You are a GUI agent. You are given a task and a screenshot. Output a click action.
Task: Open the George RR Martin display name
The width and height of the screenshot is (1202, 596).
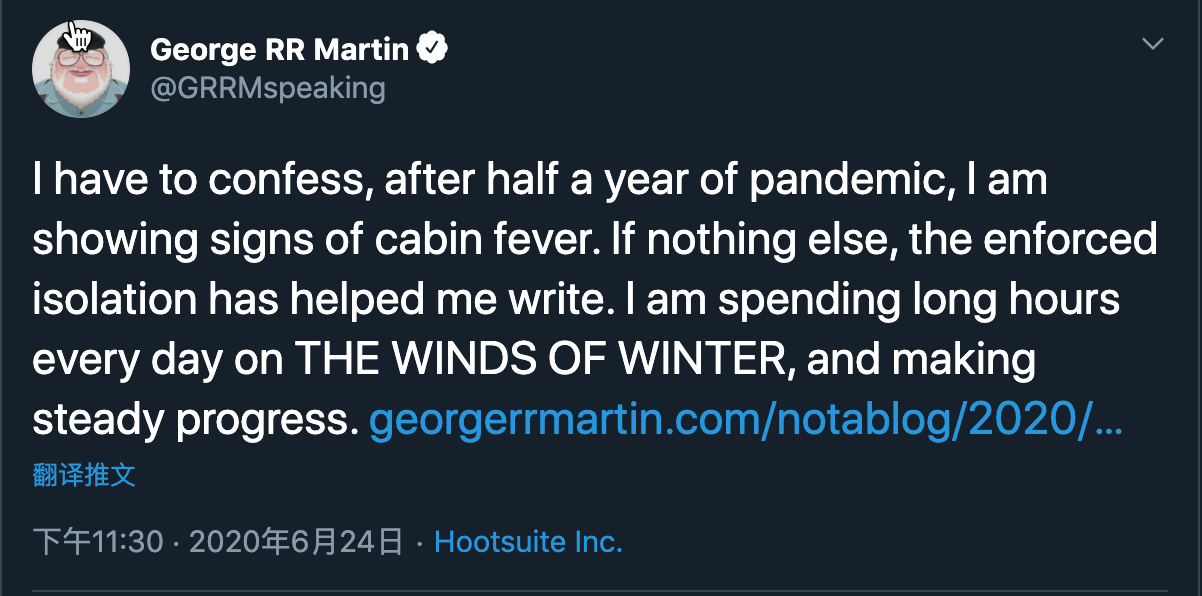279,48
